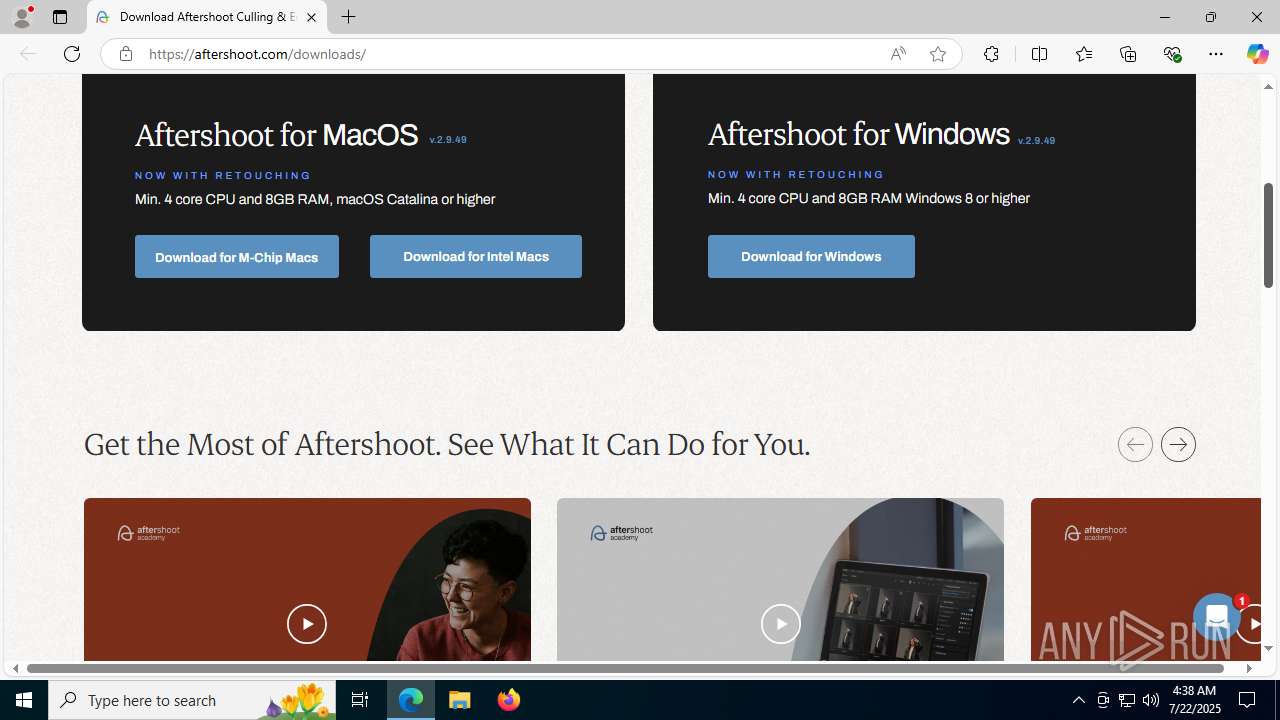Open the network icon in tray
The height and width of the screenshot is (720, 1280).
tap(1127, 700)
